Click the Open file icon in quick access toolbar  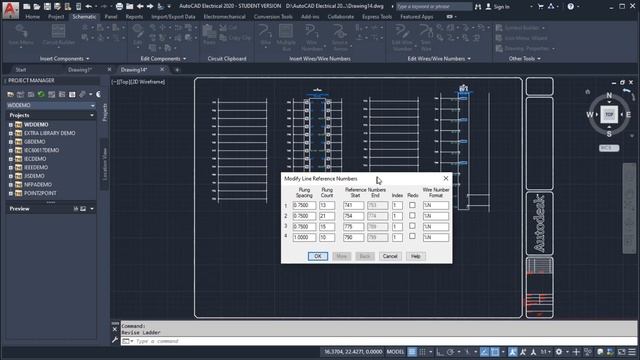tap(37, 7)
